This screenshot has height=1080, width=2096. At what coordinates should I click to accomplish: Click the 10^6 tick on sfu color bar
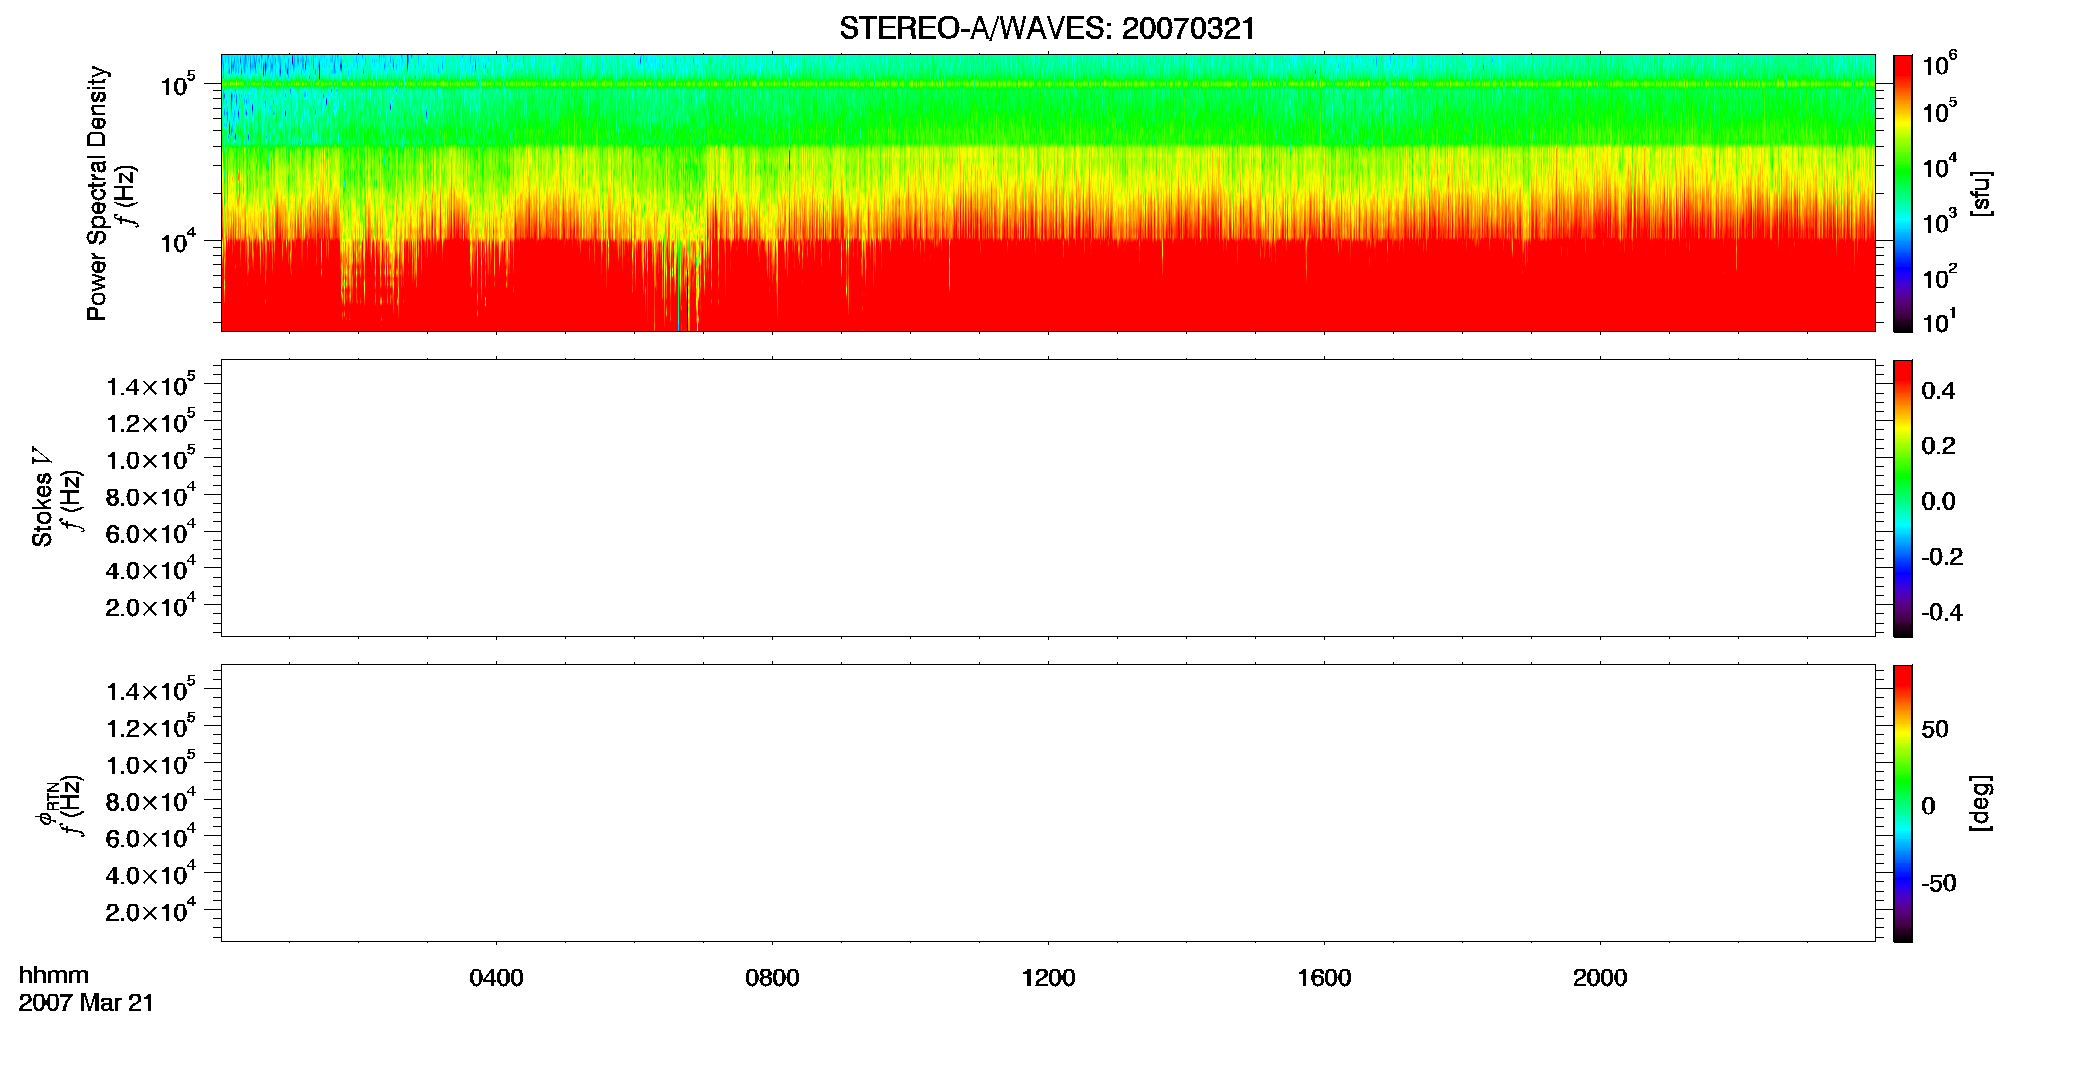(x=1940, y=65)
